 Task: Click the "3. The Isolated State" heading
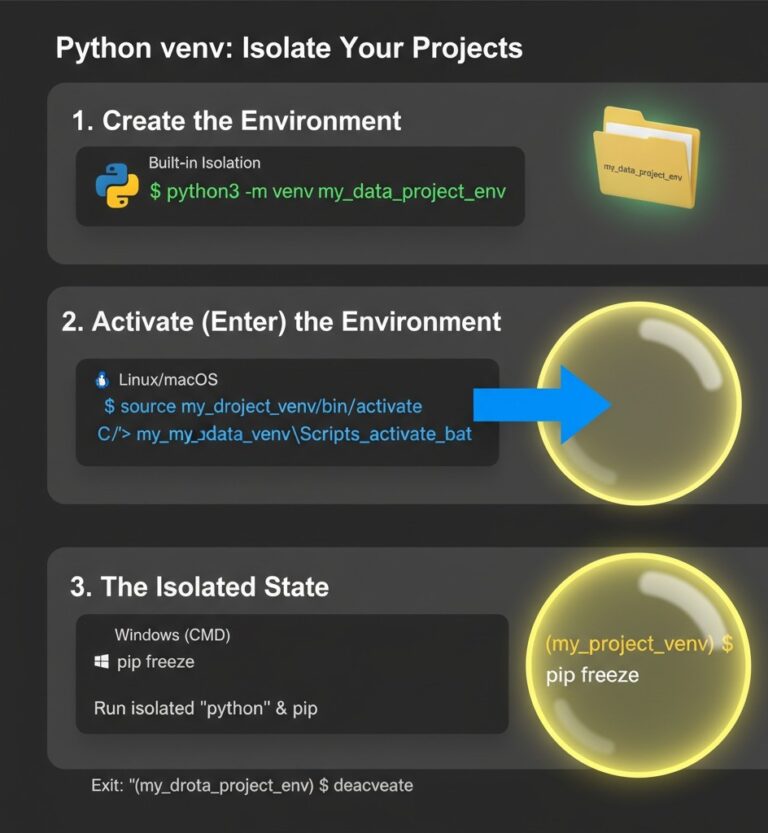(199, 586)
